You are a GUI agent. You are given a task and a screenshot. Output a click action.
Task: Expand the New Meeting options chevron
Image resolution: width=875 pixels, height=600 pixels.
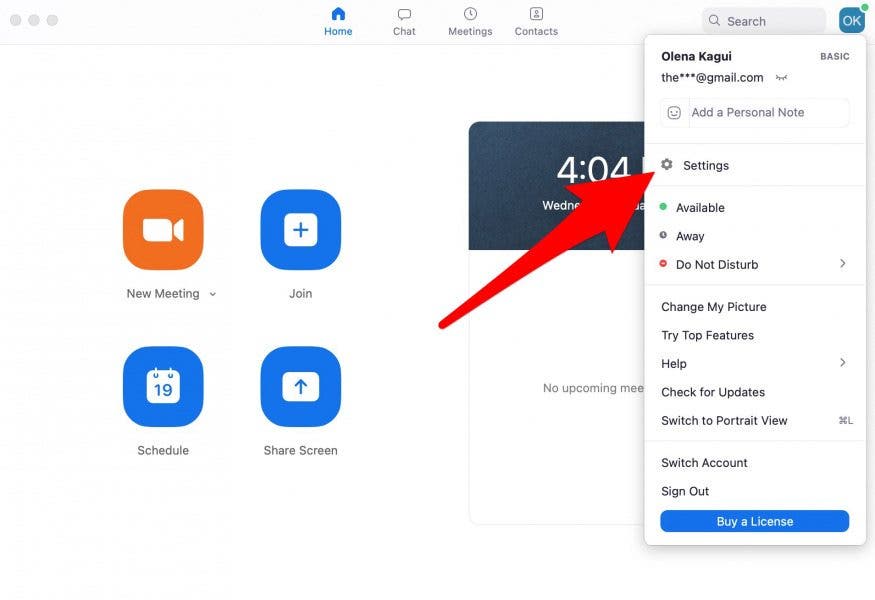tap(212, 294)
